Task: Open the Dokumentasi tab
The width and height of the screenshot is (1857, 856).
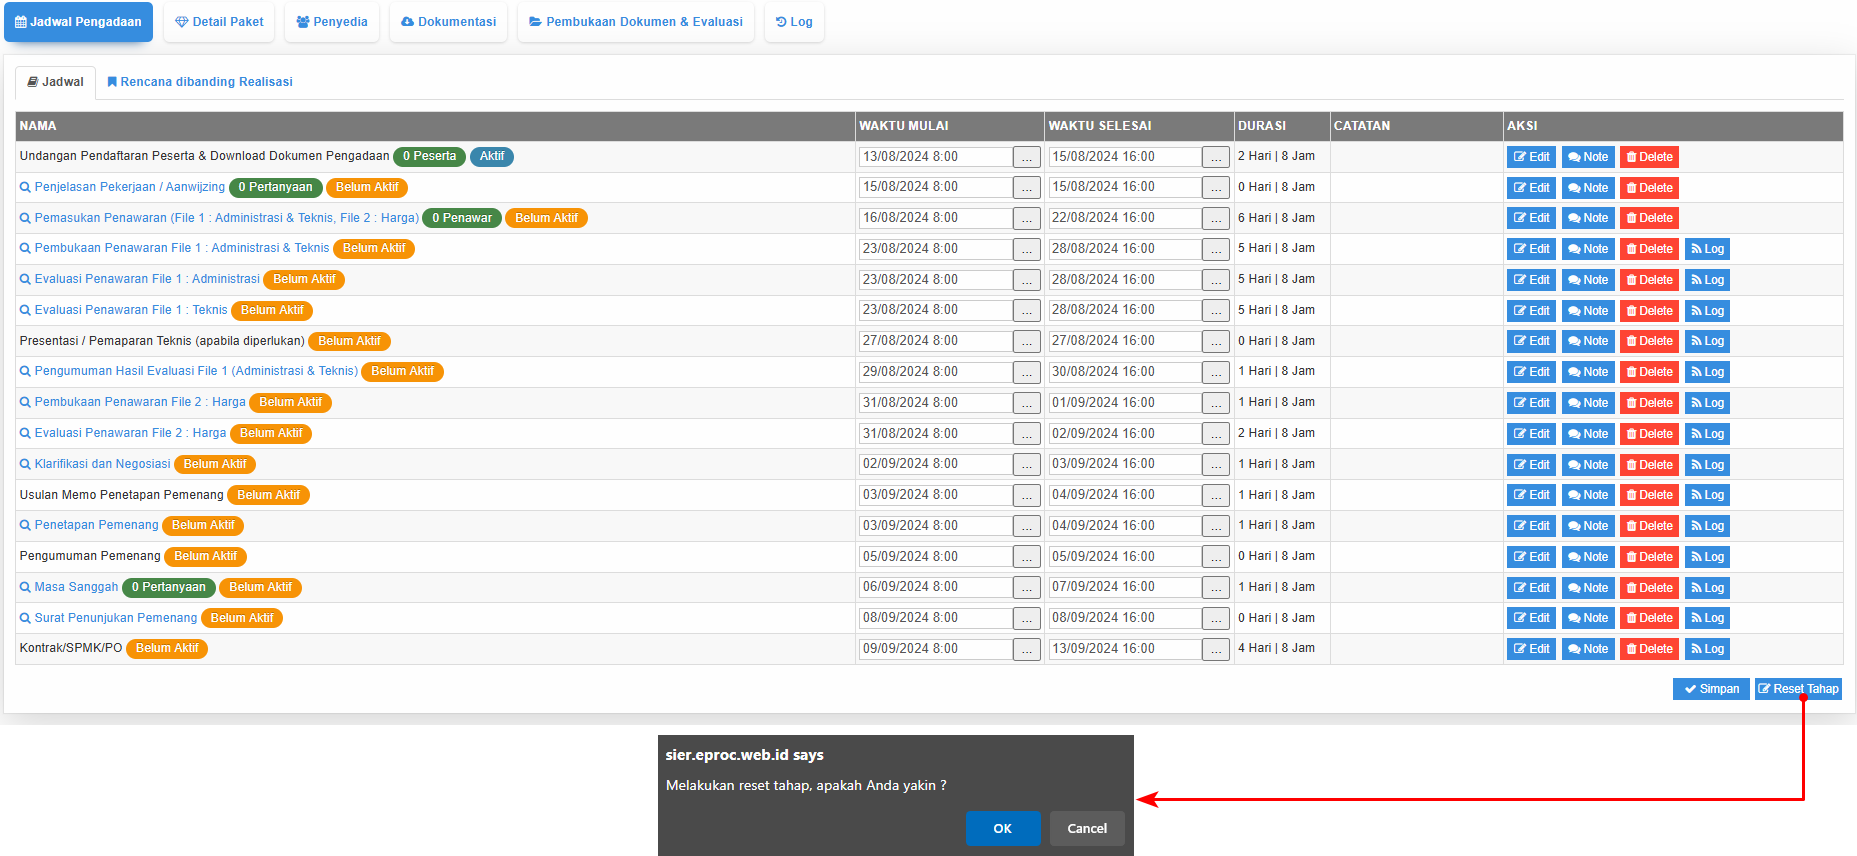Action: point(448,22)
